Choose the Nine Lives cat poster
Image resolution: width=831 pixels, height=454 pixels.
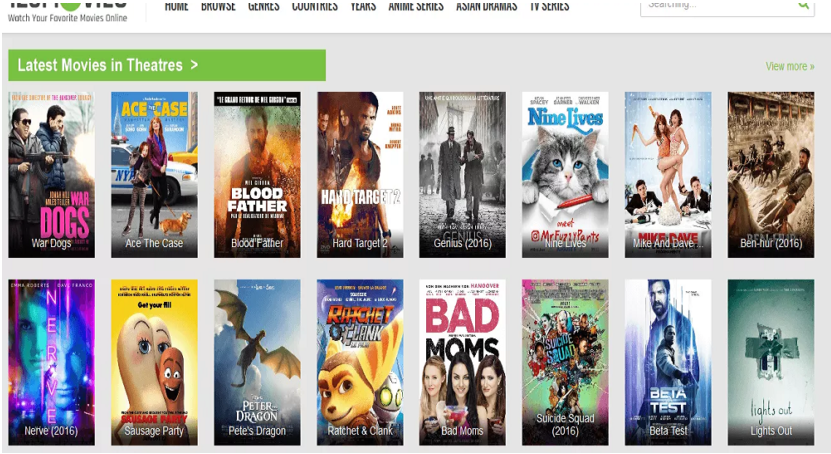[x=565, y=175]
